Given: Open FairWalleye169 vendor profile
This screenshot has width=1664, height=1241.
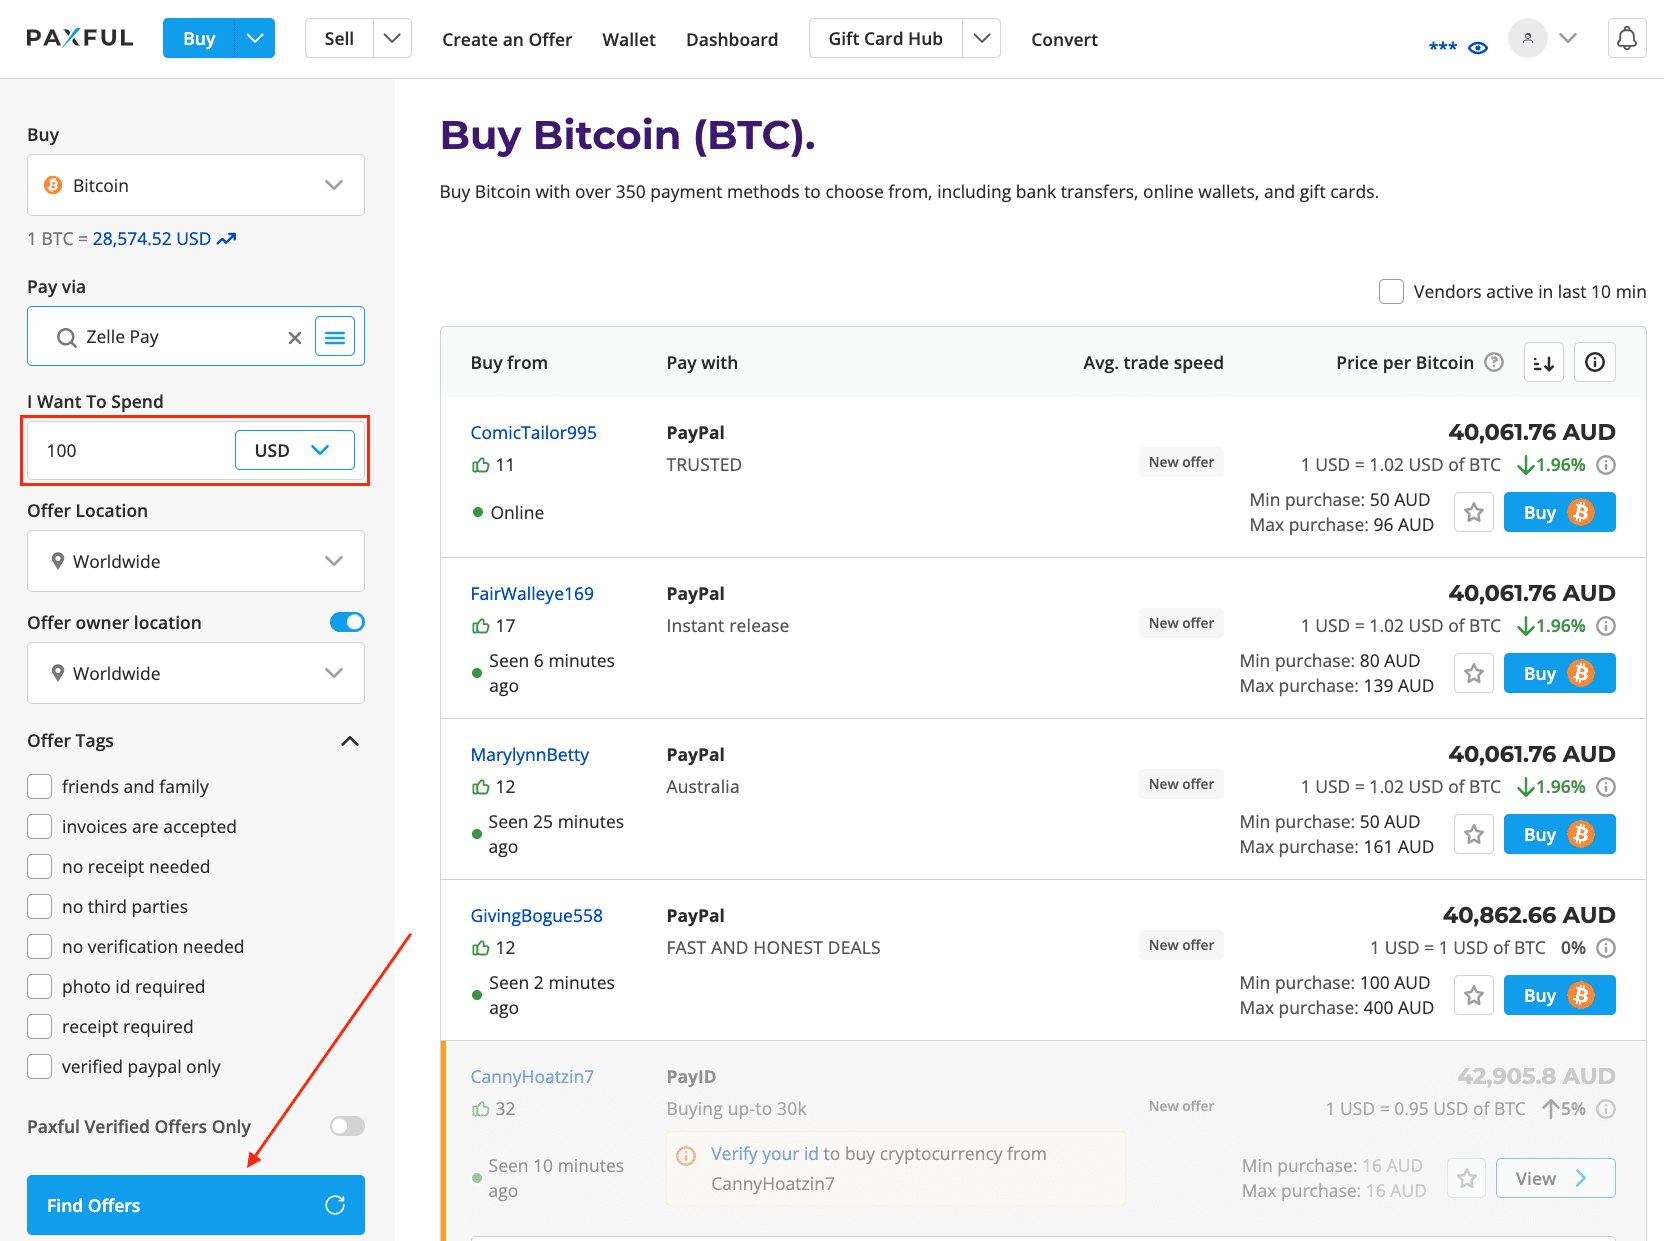Looking at the screenshot, I should 532,594.
